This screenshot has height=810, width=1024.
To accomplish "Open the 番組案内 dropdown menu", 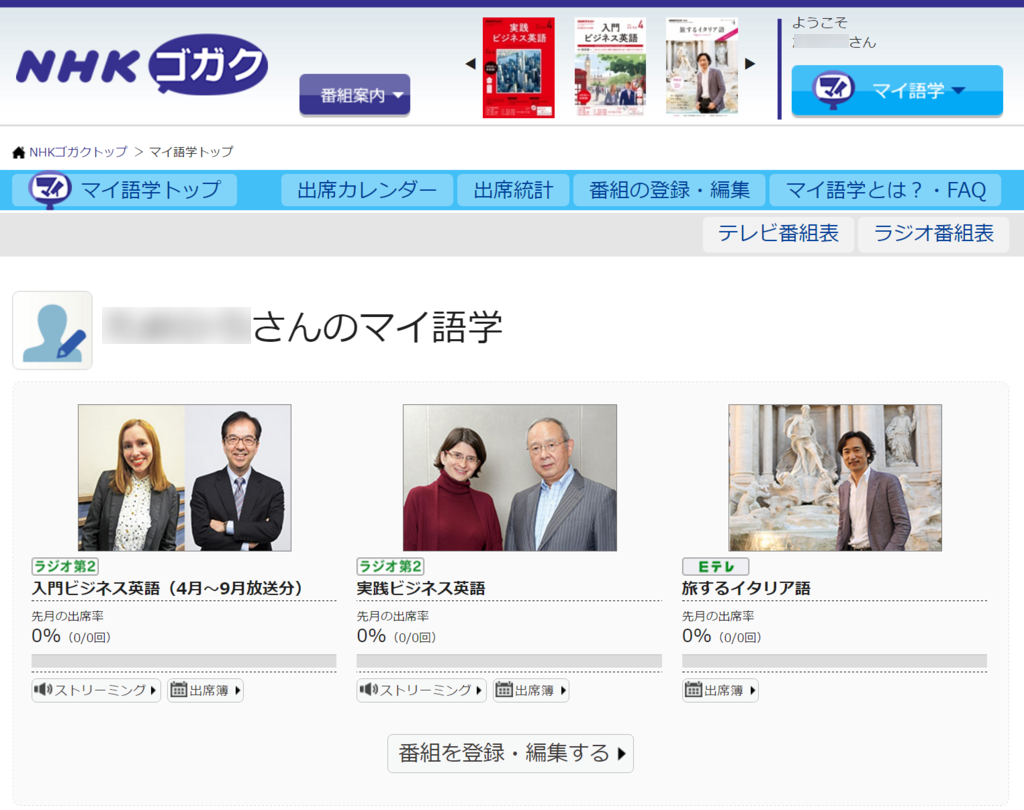I will point(355,95).
